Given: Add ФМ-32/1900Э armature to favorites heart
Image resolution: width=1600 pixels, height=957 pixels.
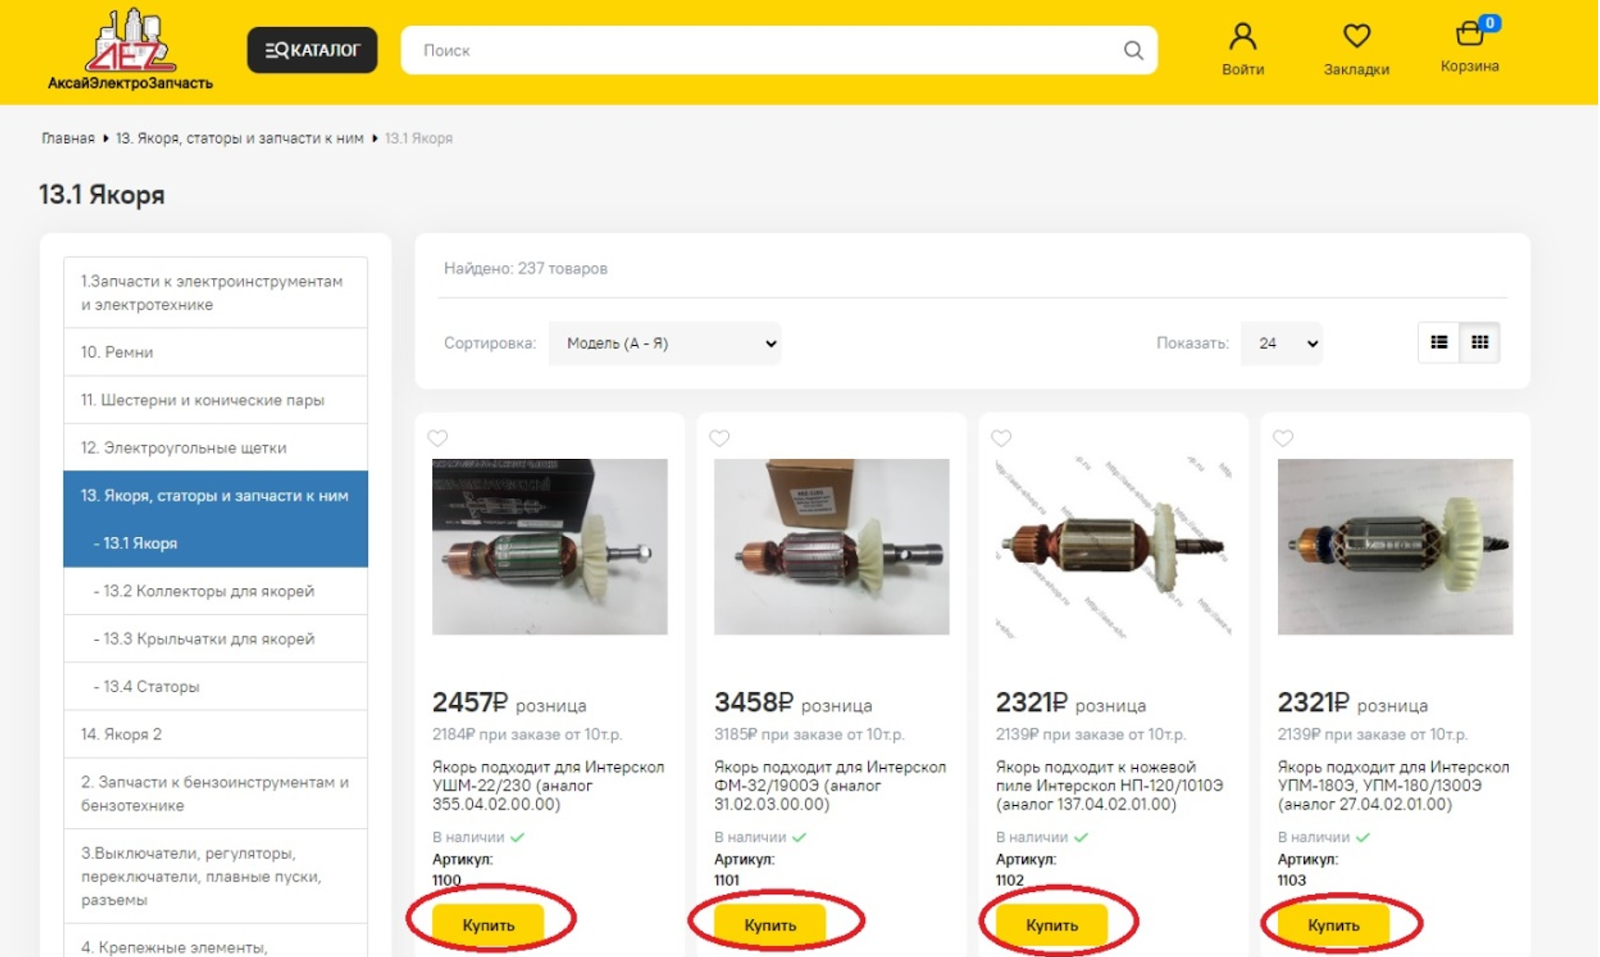Looking at the screenshot, I should tap(720, 438).
